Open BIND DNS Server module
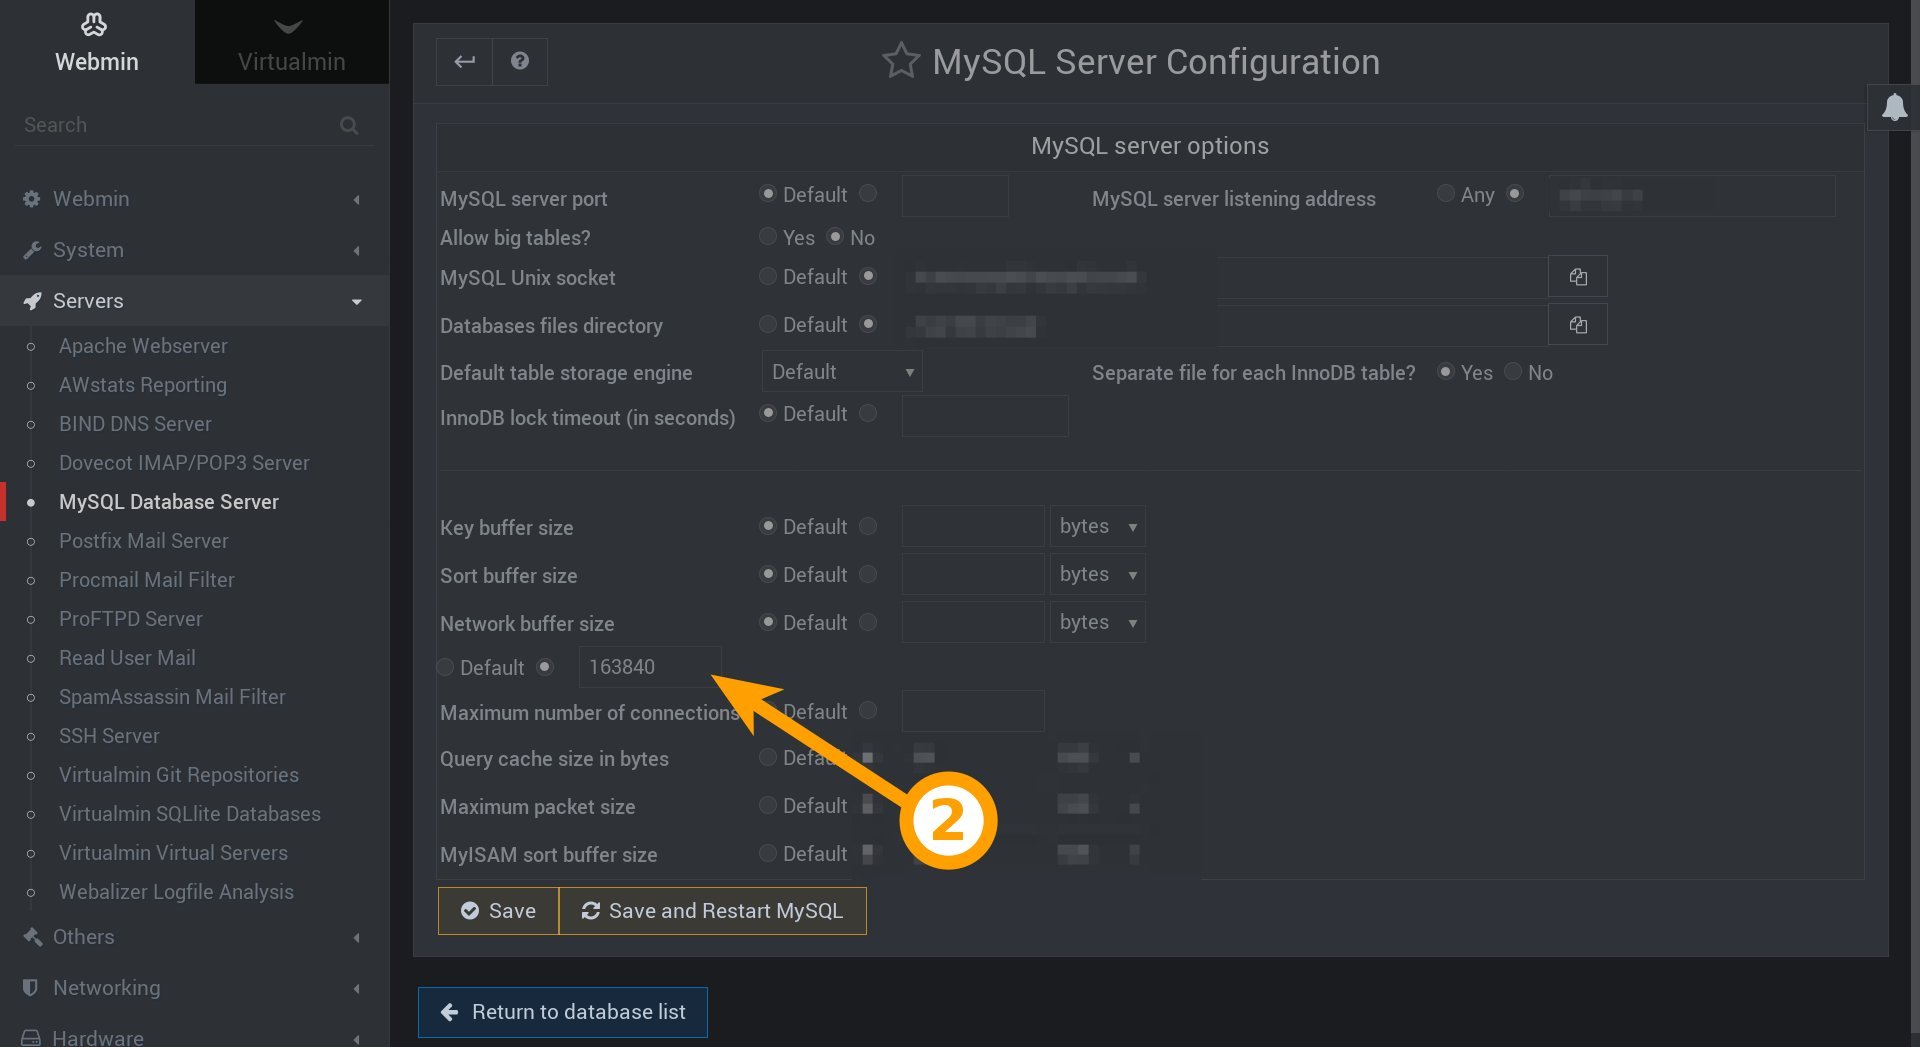Viewport: 1920px width, 1047px height. (x=135, y=424)
